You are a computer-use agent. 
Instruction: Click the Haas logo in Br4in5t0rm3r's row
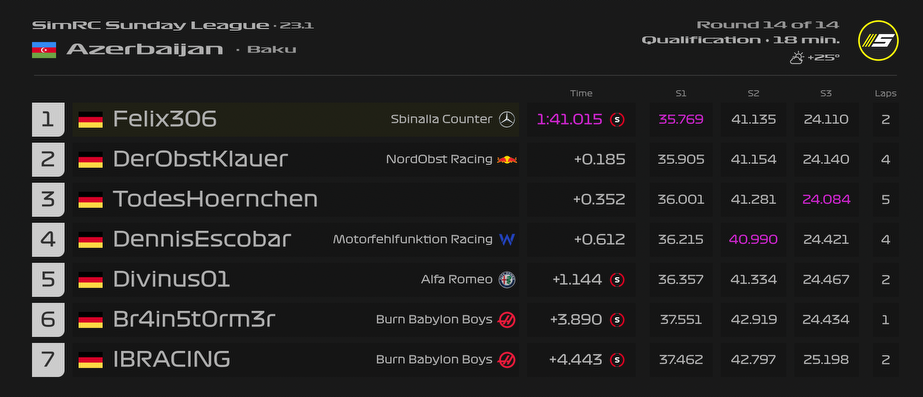point(507,320)
